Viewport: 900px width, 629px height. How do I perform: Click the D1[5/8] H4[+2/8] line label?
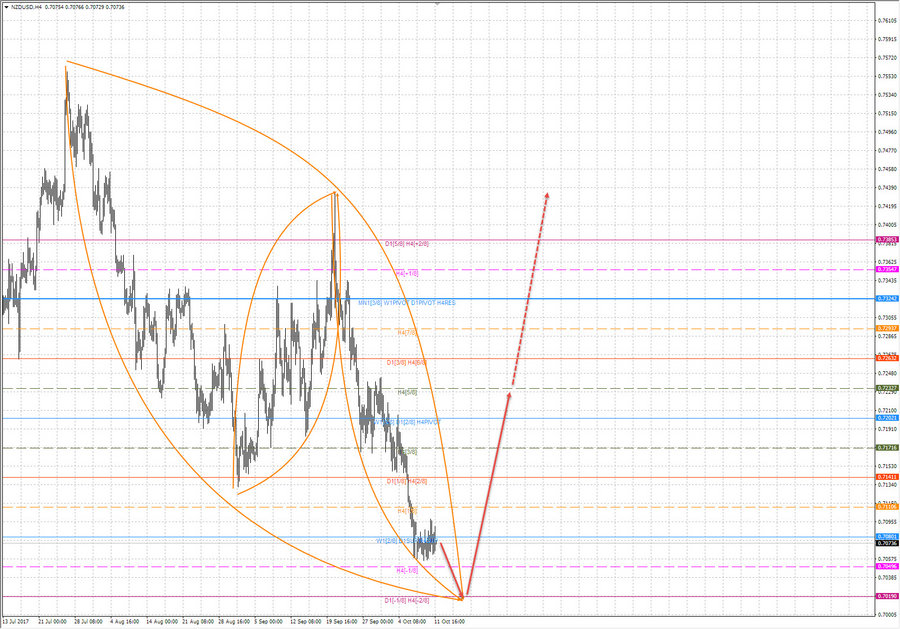pos(407,244)
